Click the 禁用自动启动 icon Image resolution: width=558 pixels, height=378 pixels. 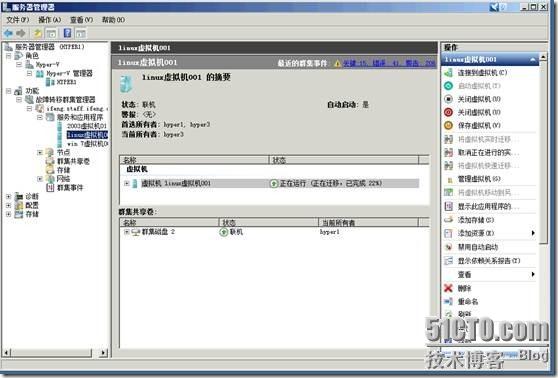[448, 247]
